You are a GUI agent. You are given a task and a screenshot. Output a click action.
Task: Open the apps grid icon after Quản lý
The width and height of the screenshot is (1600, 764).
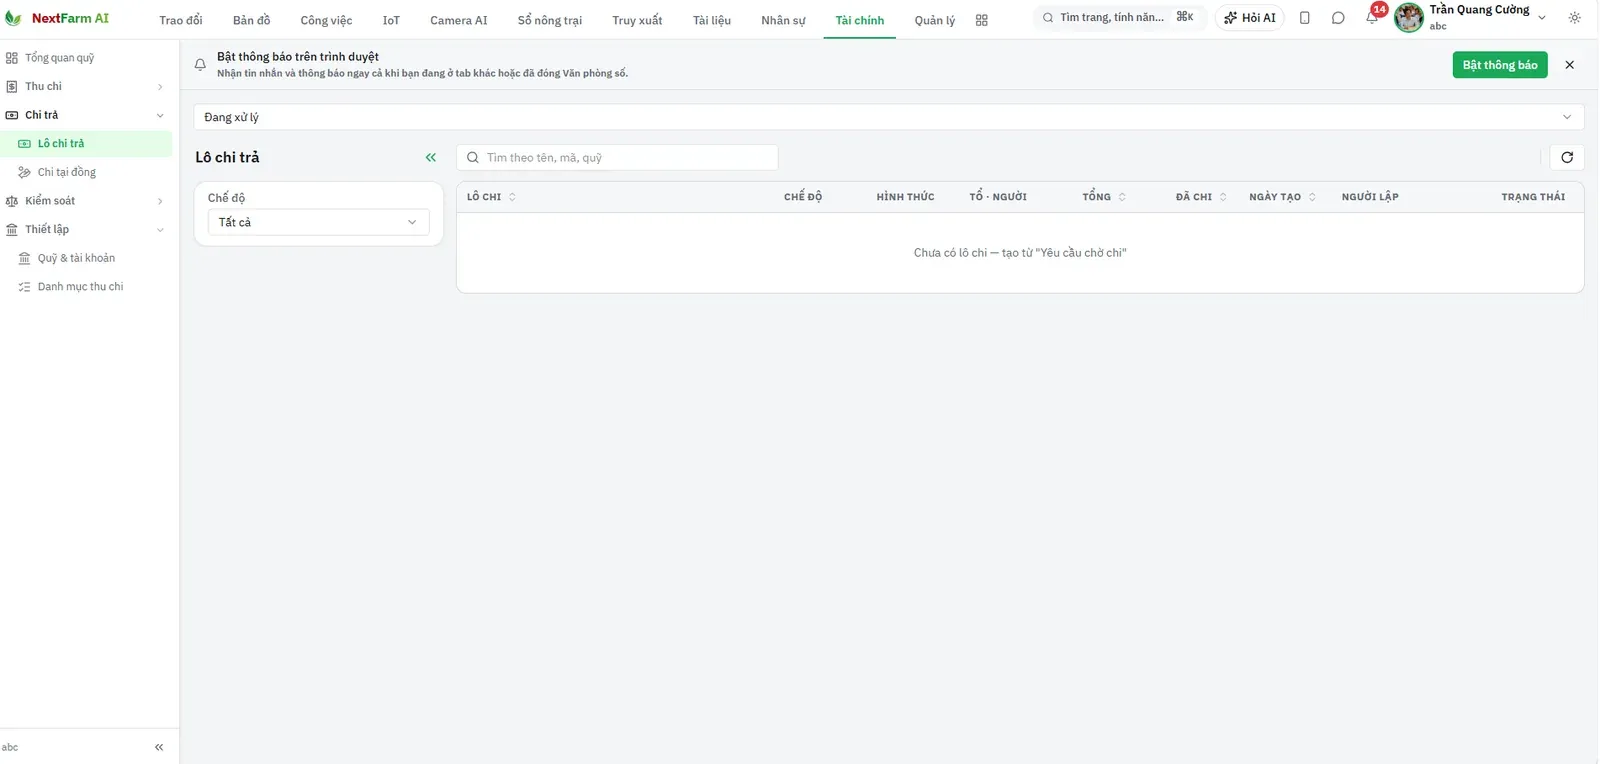coord(982,20)
